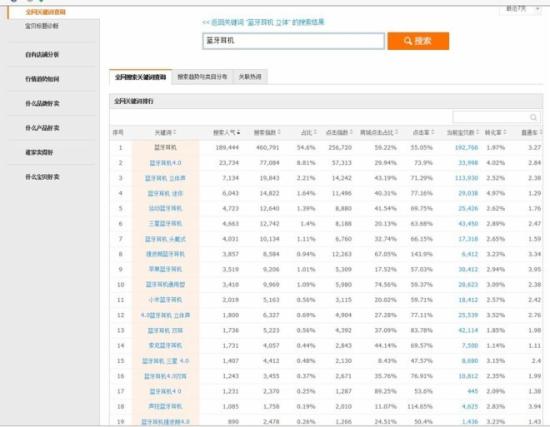
Task: Sort by 占比 column header arrows
Action: point(315,132)
